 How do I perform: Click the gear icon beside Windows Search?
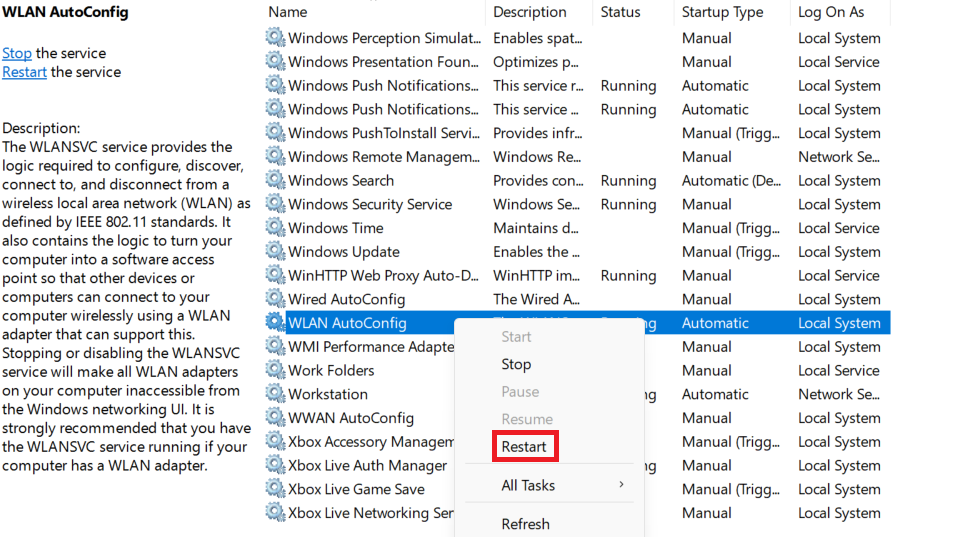click(x=275, y=181)
